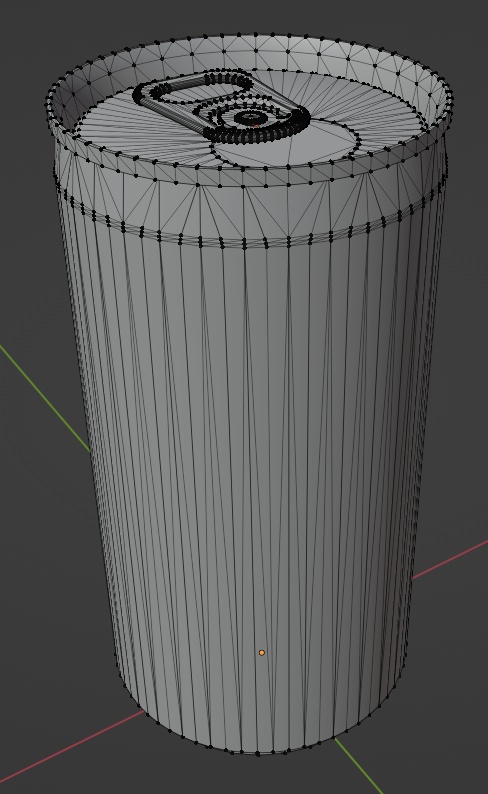Click the green Y axis line at upper left

[45, 396]
